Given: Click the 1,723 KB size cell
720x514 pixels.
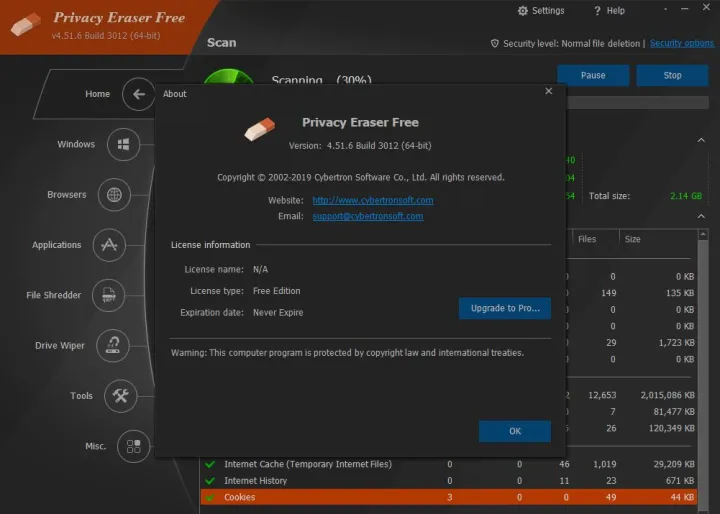Looking at the screenshot, I should tap(676, 343).
